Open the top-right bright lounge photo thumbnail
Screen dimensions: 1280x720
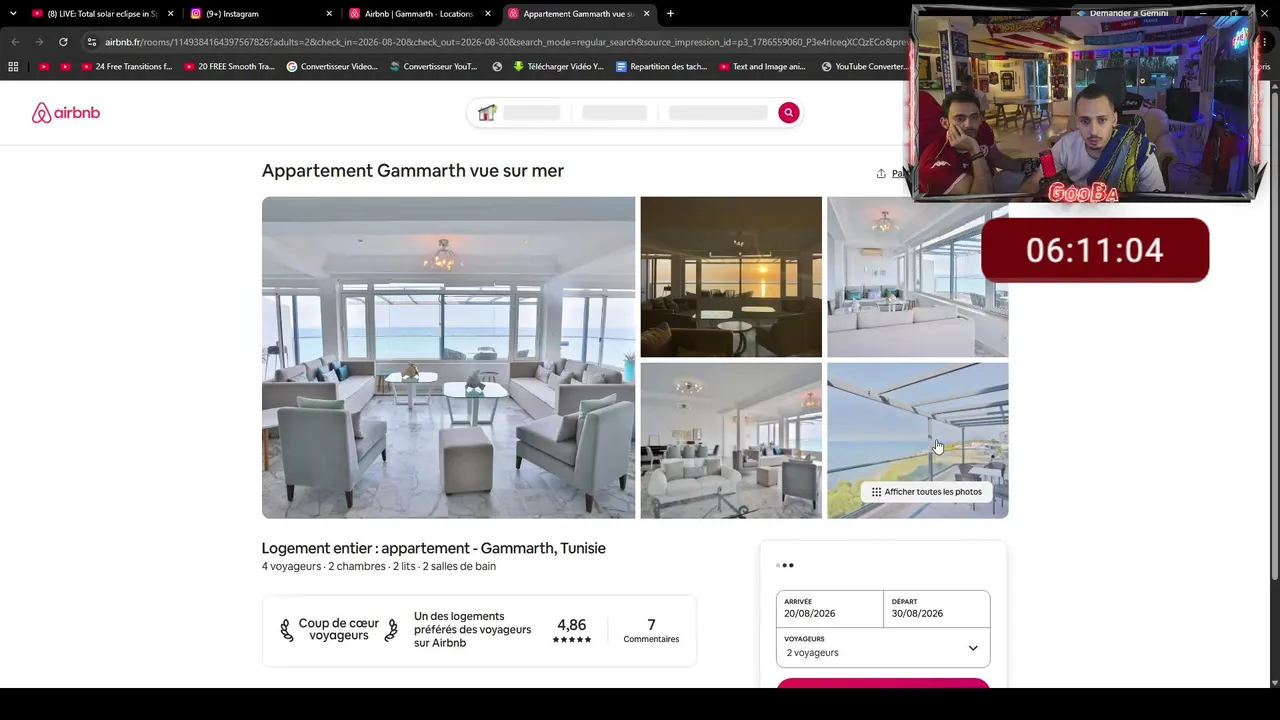918,277
